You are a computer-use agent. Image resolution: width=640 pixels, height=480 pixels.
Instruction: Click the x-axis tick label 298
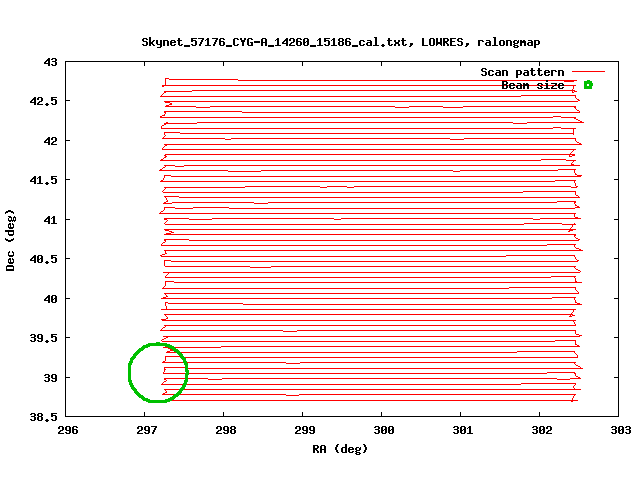click(226, 430)
